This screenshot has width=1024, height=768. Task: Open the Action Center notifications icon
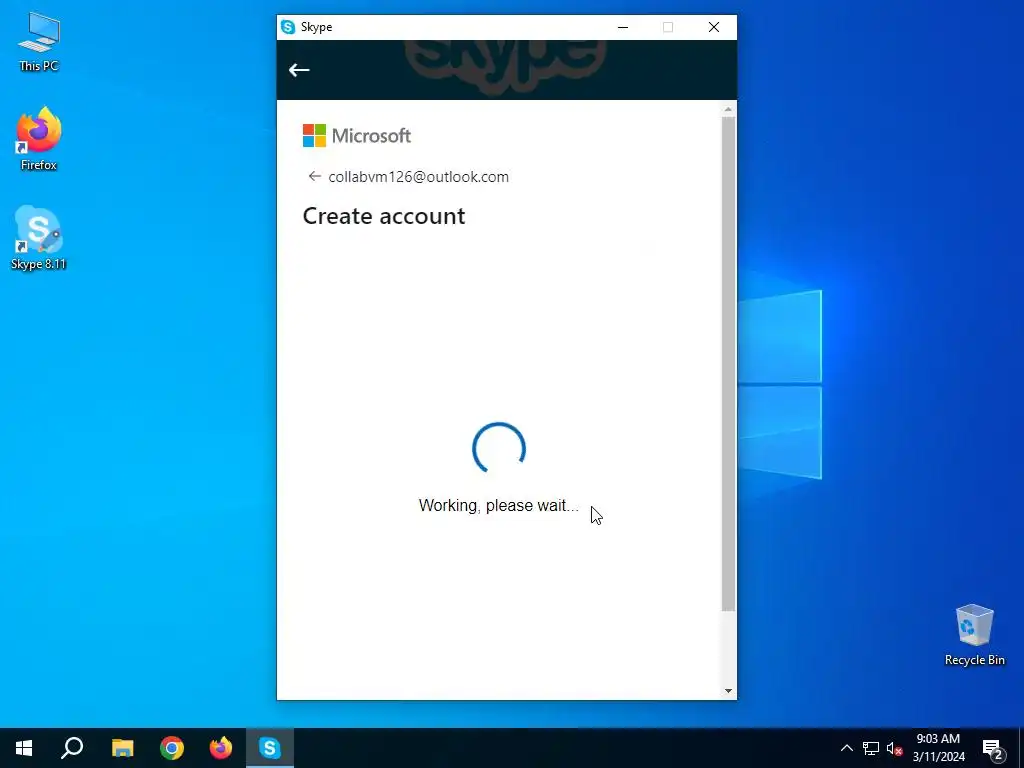(x=993, y=748)
